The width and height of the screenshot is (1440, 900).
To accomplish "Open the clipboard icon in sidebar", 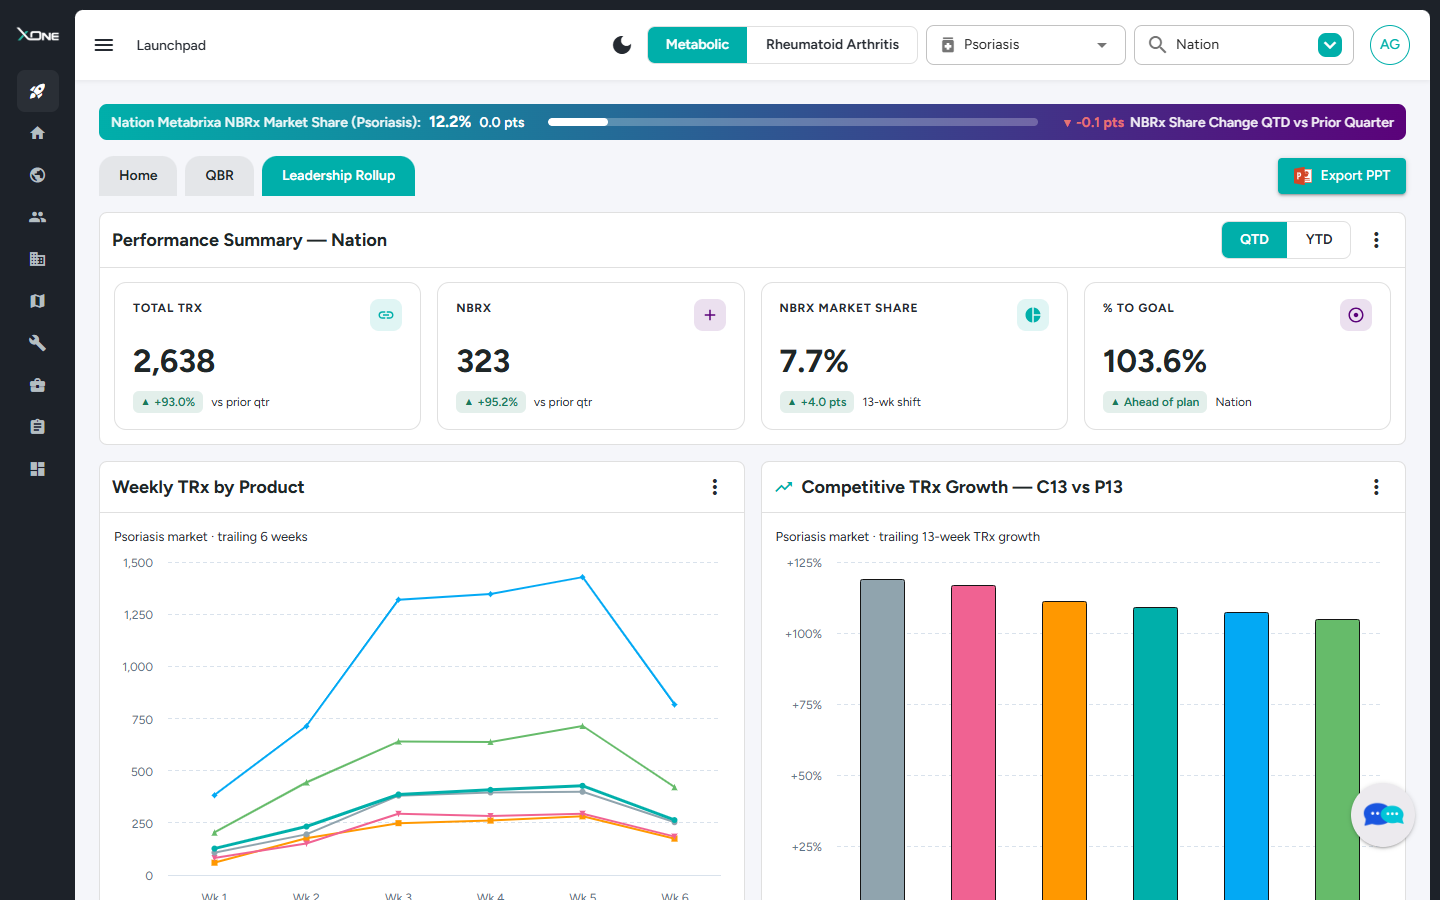I will (x=38, y=427).
